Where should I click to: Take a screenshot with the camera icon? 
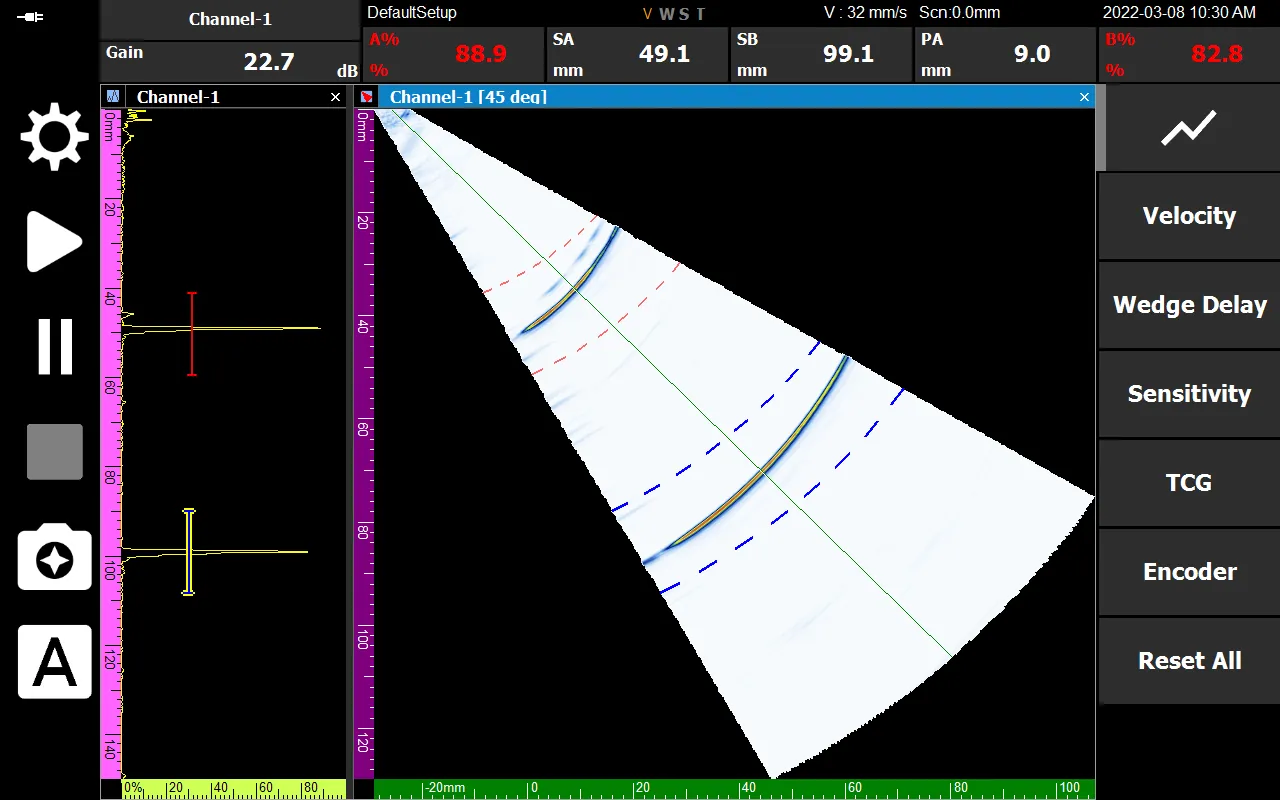(55, 557)
